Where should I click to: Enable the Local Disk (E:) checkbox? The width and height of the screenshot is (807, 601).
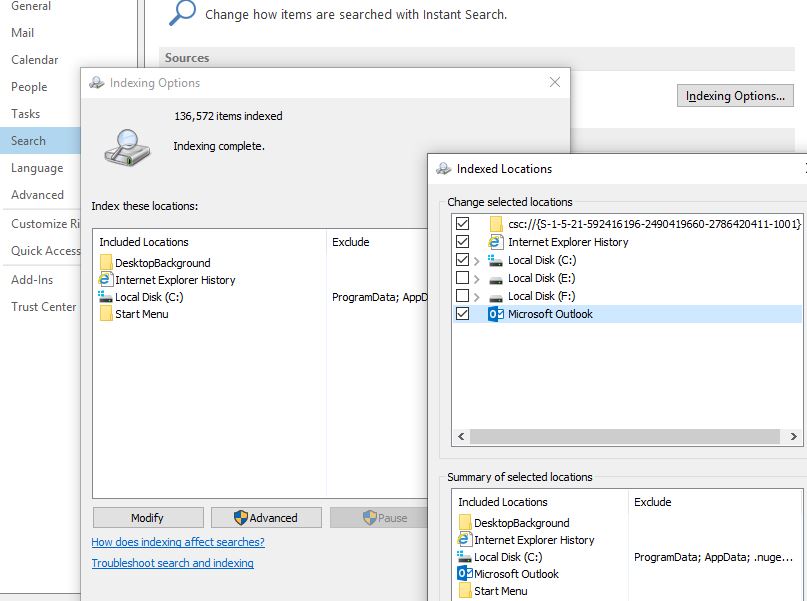(461, 278)
